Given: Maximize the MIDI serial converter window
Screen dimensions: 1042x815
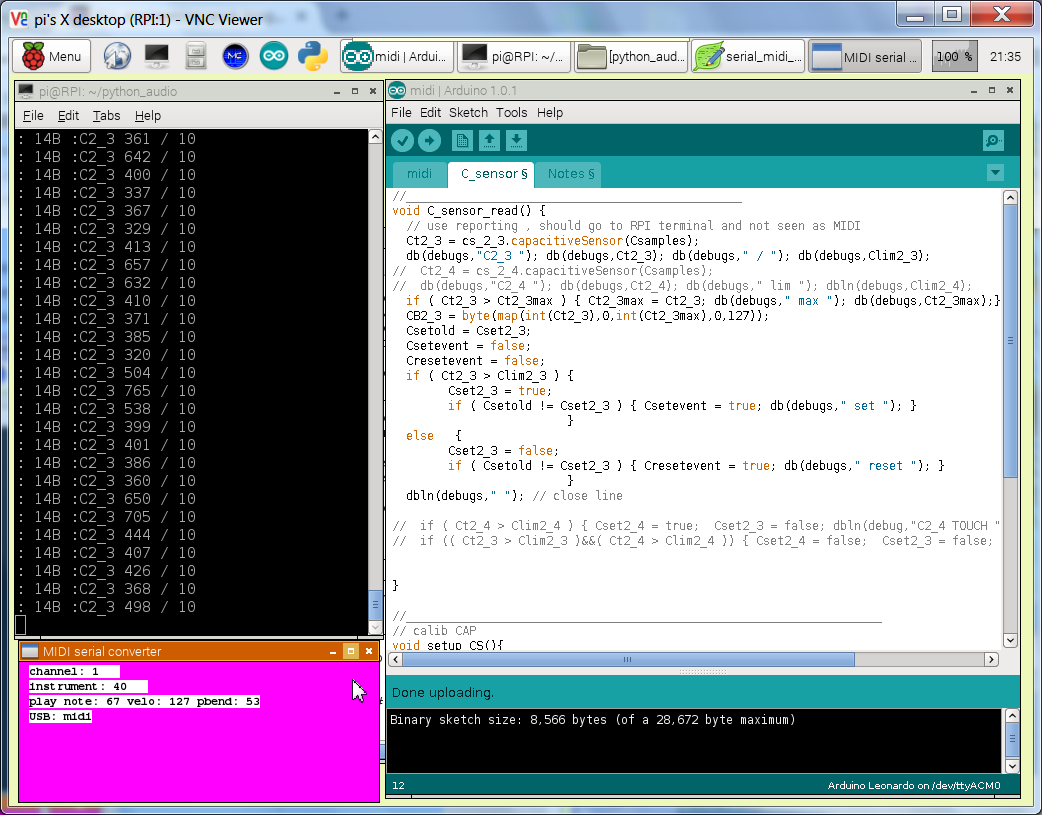Looking at the screenshot, I should [x=350, y=651].
